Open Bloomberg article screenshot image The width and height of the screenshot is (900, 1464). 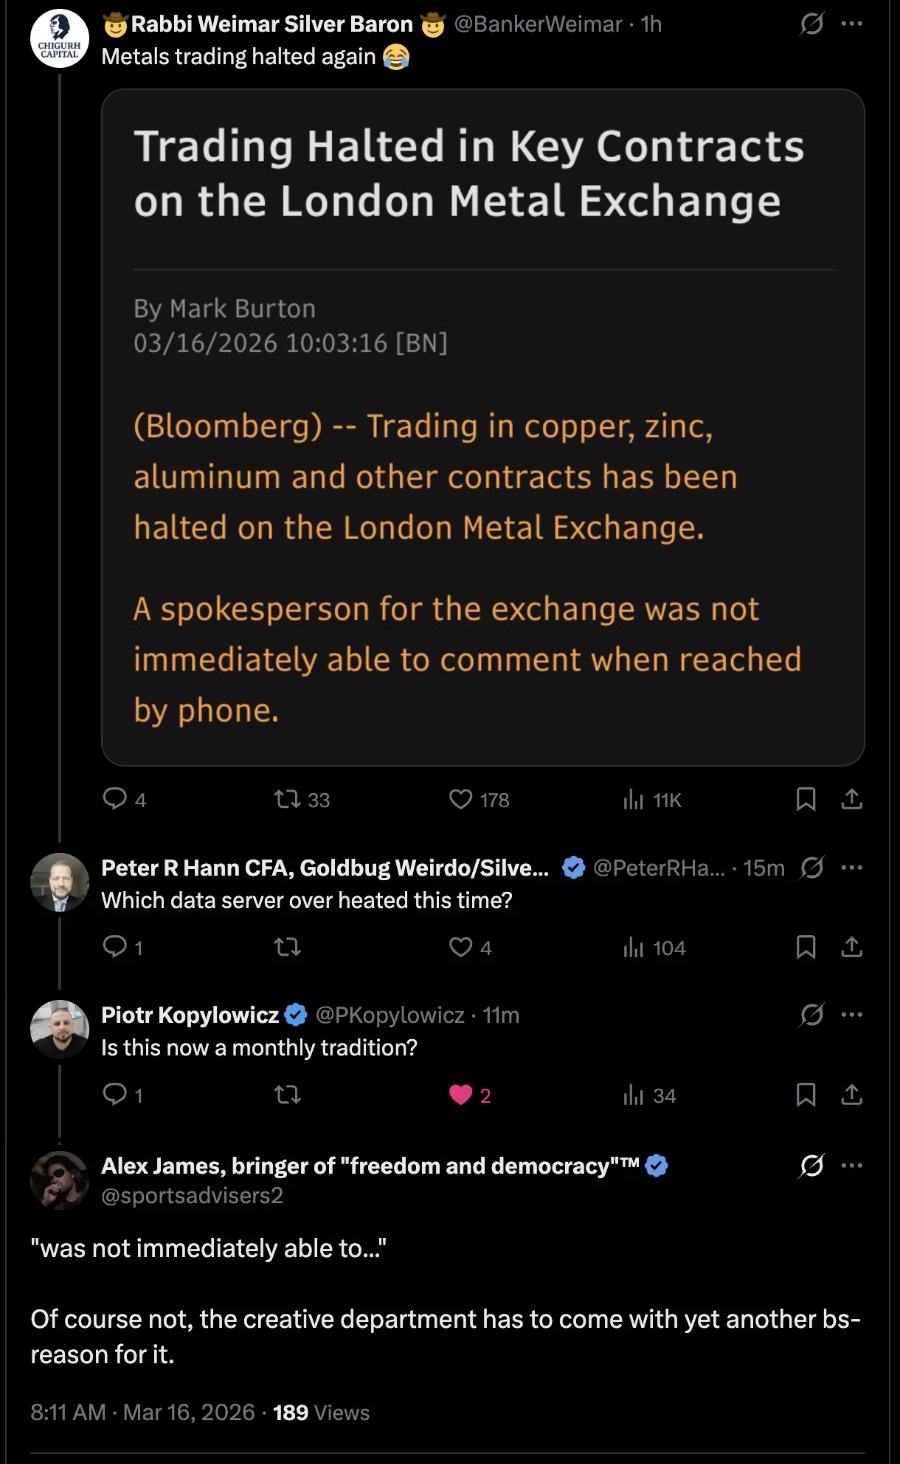483,427
